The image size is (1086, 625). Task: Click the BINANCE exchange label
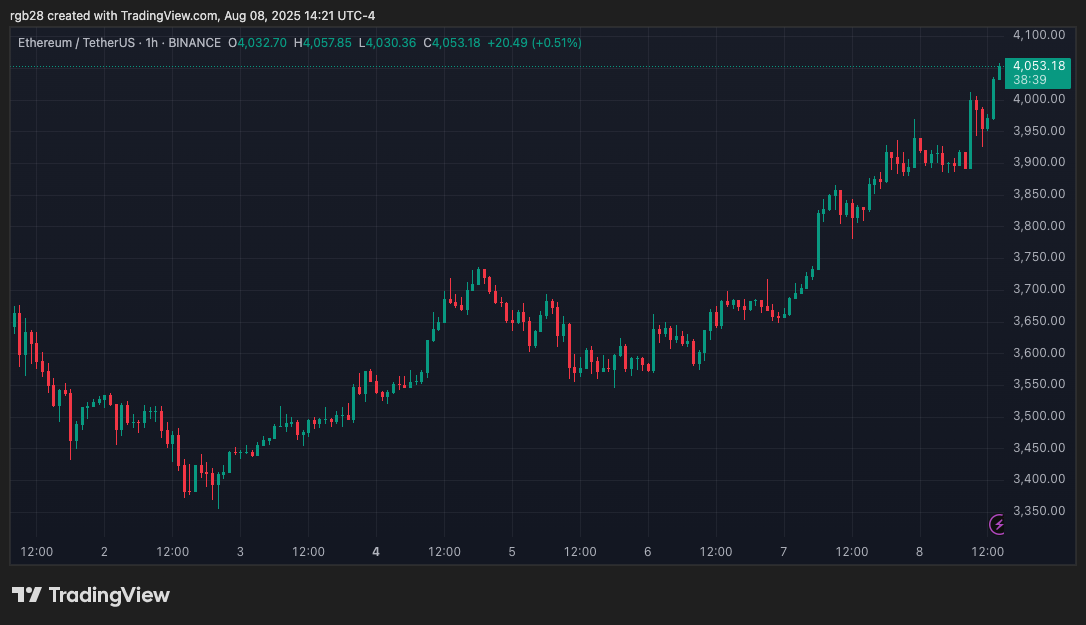(x=195, y=43)
